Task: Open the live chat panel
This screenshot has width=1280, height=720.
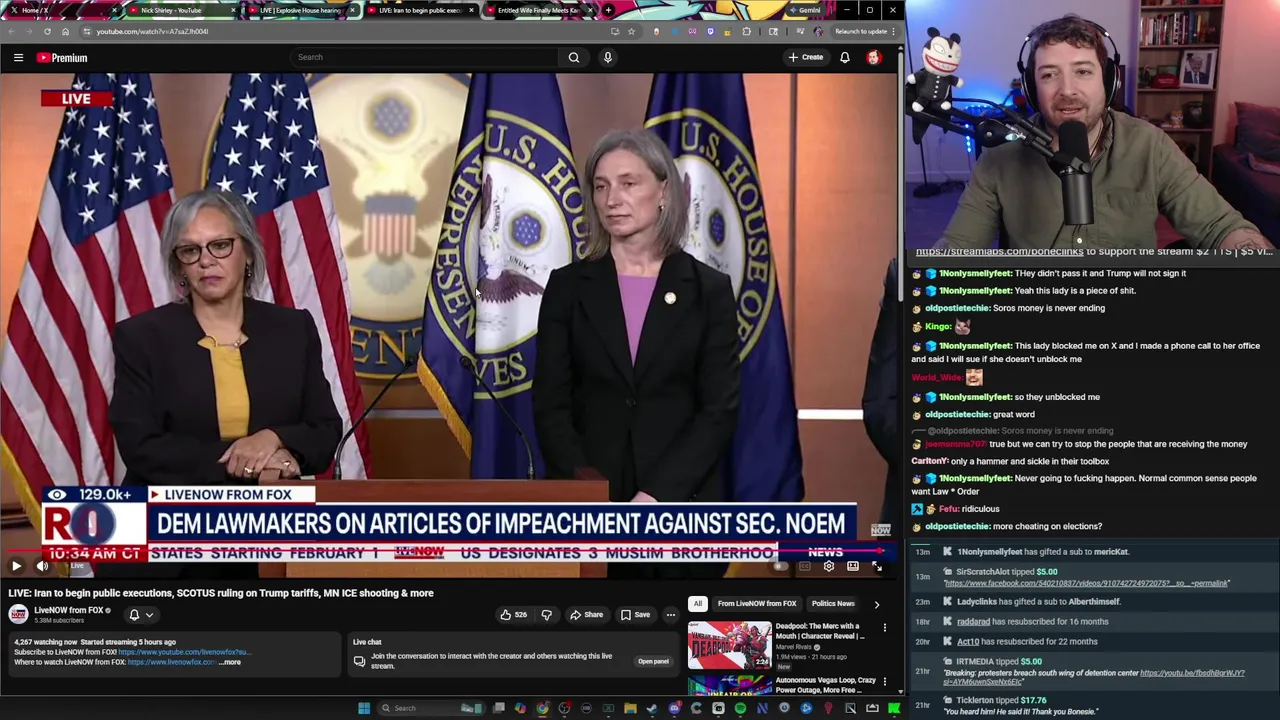Action: coord(653,661)
